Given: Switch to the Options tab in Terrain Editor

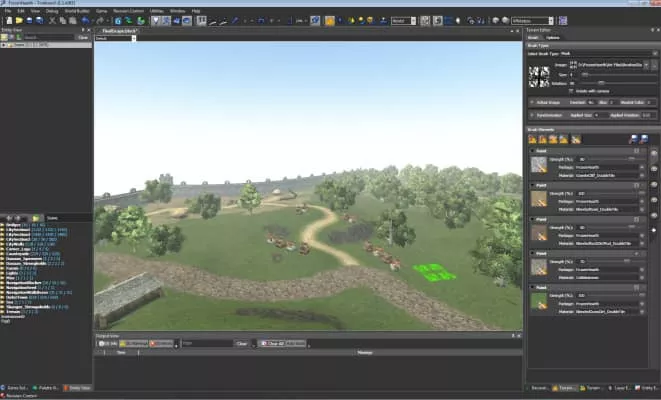Looking at the screenshot, I should tap(552, 38).
